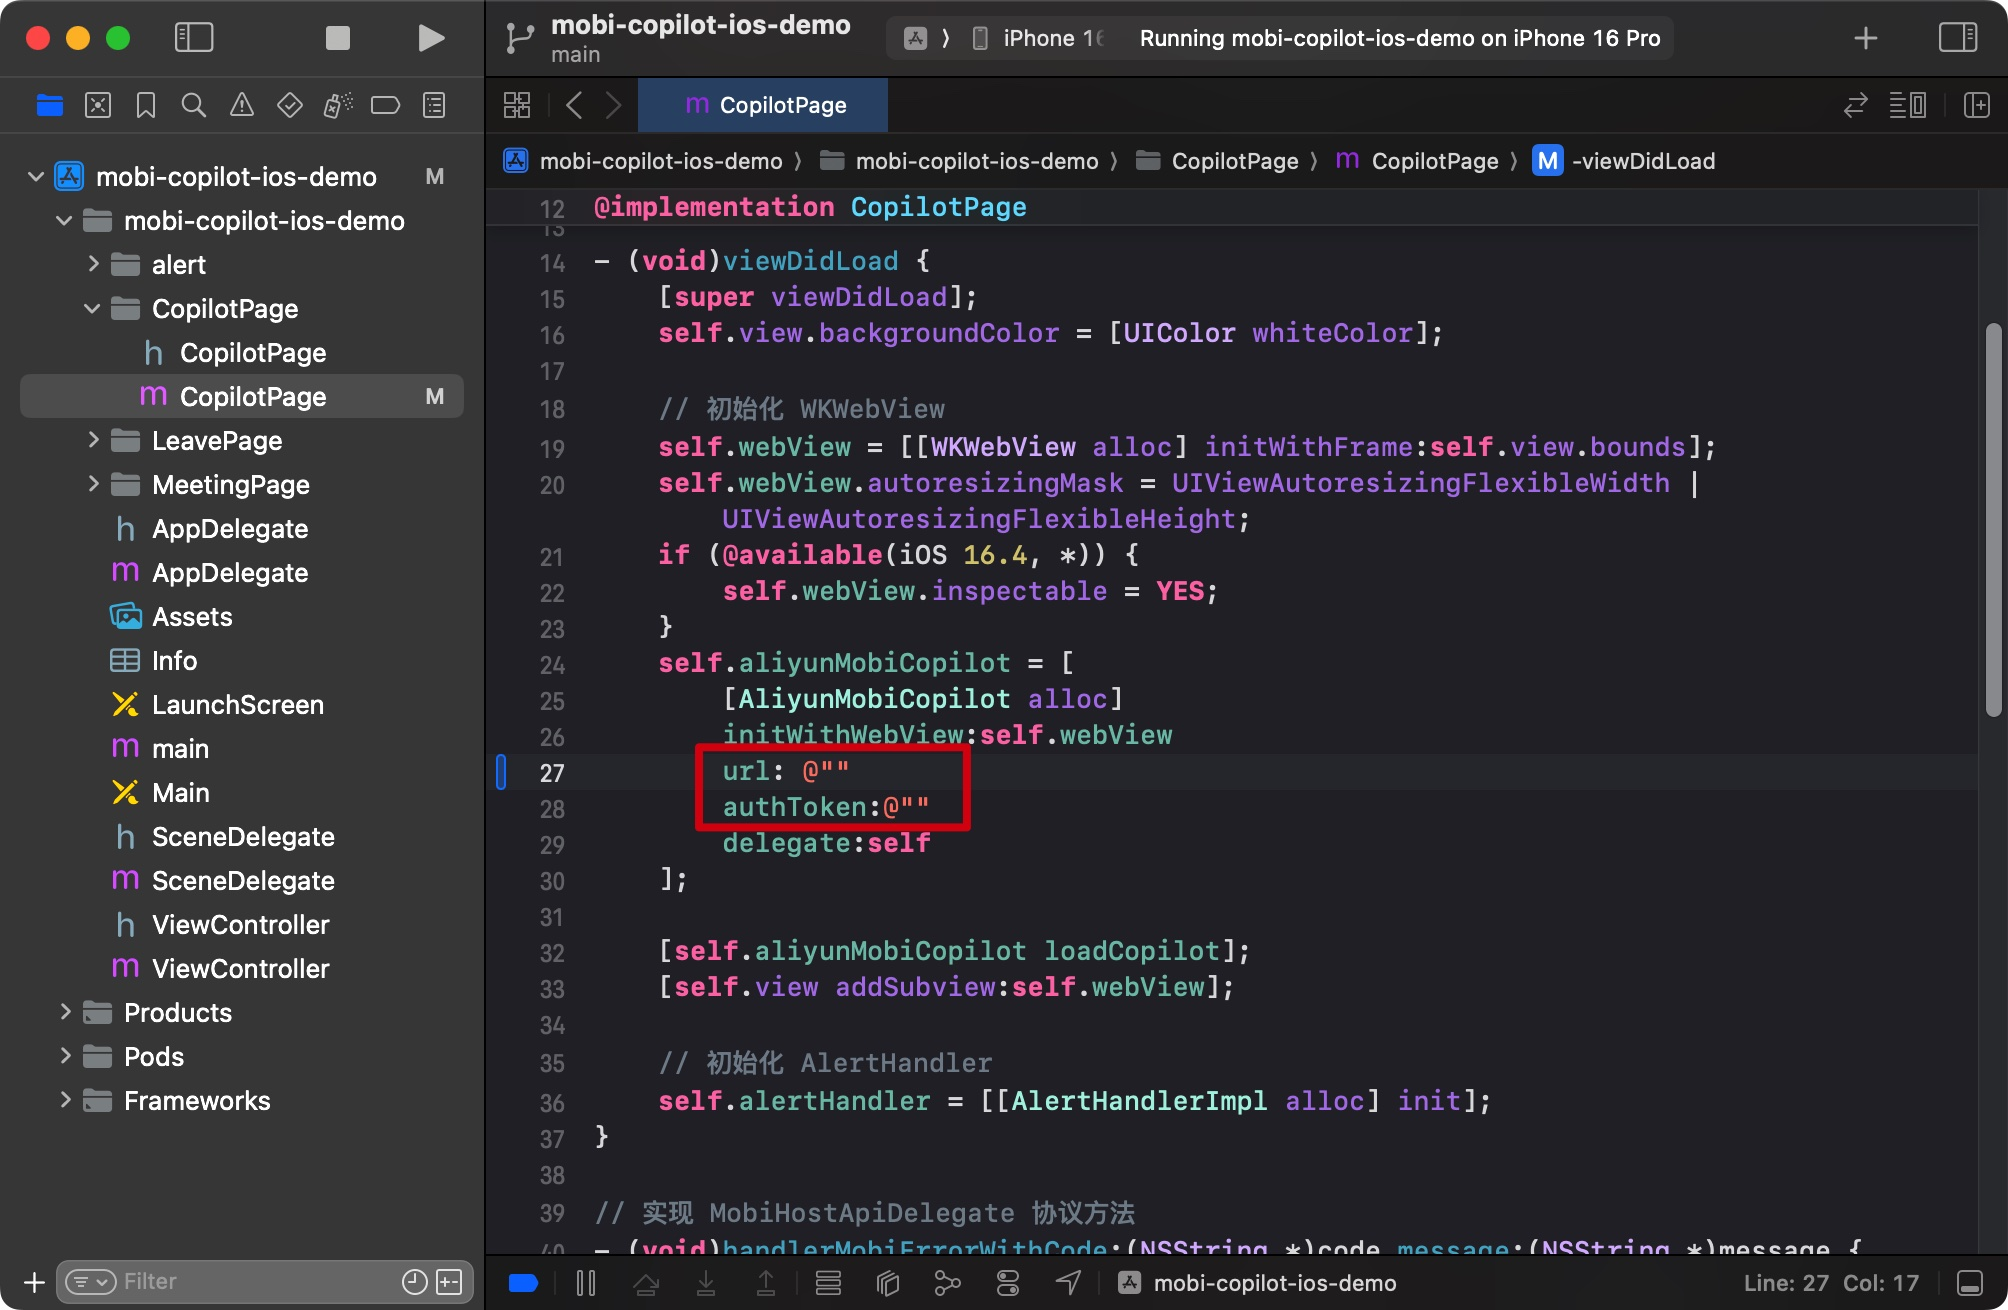Open SceneDelegate header file
The width and height of the screenshot is (2008, 1310).
(242, 837)
